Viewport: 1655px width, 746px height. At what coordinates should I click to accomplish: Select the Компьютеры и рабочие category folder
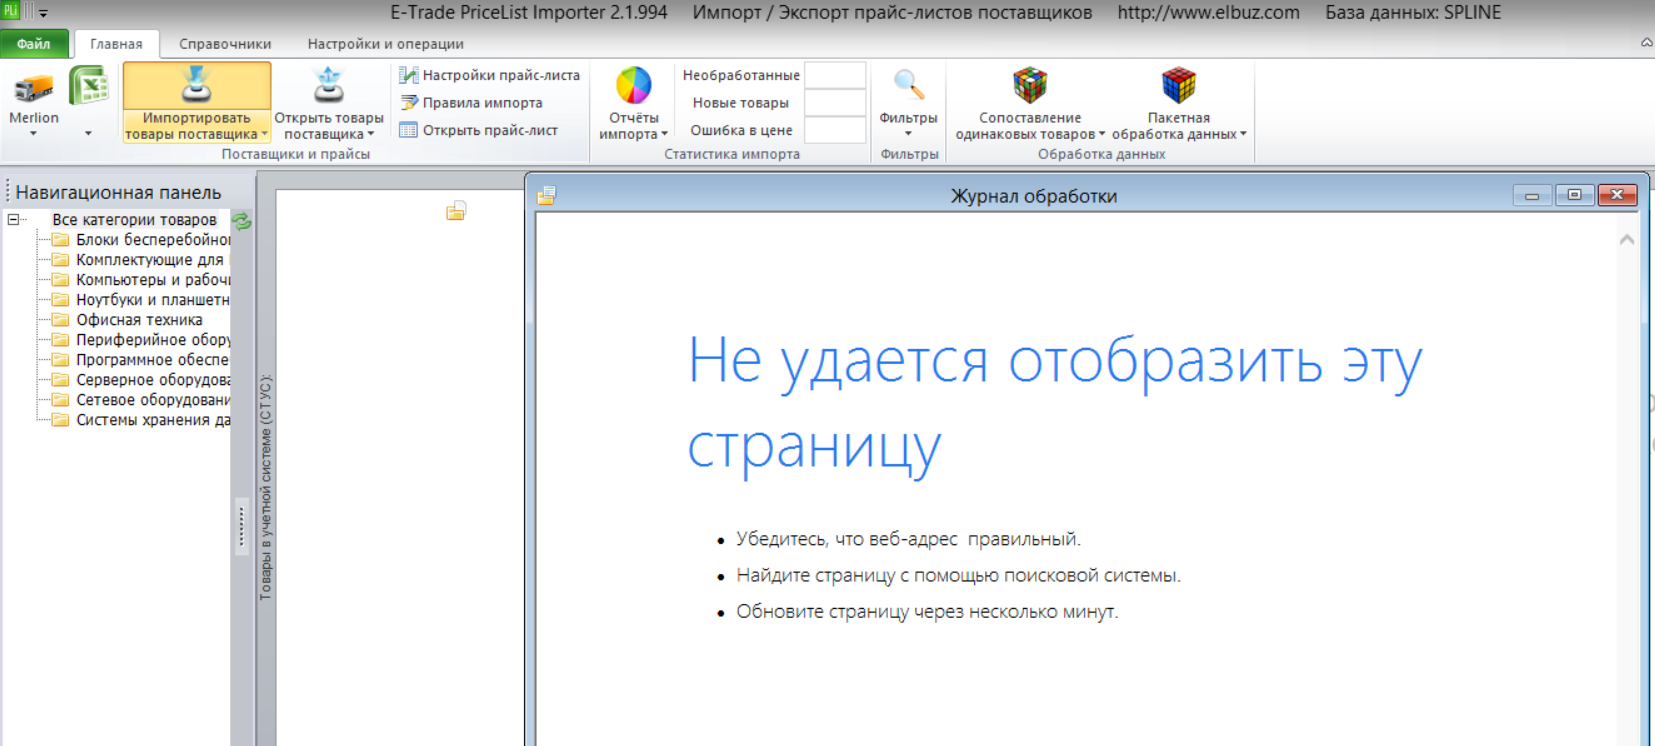pyautogui.click(x=141, y=280)
